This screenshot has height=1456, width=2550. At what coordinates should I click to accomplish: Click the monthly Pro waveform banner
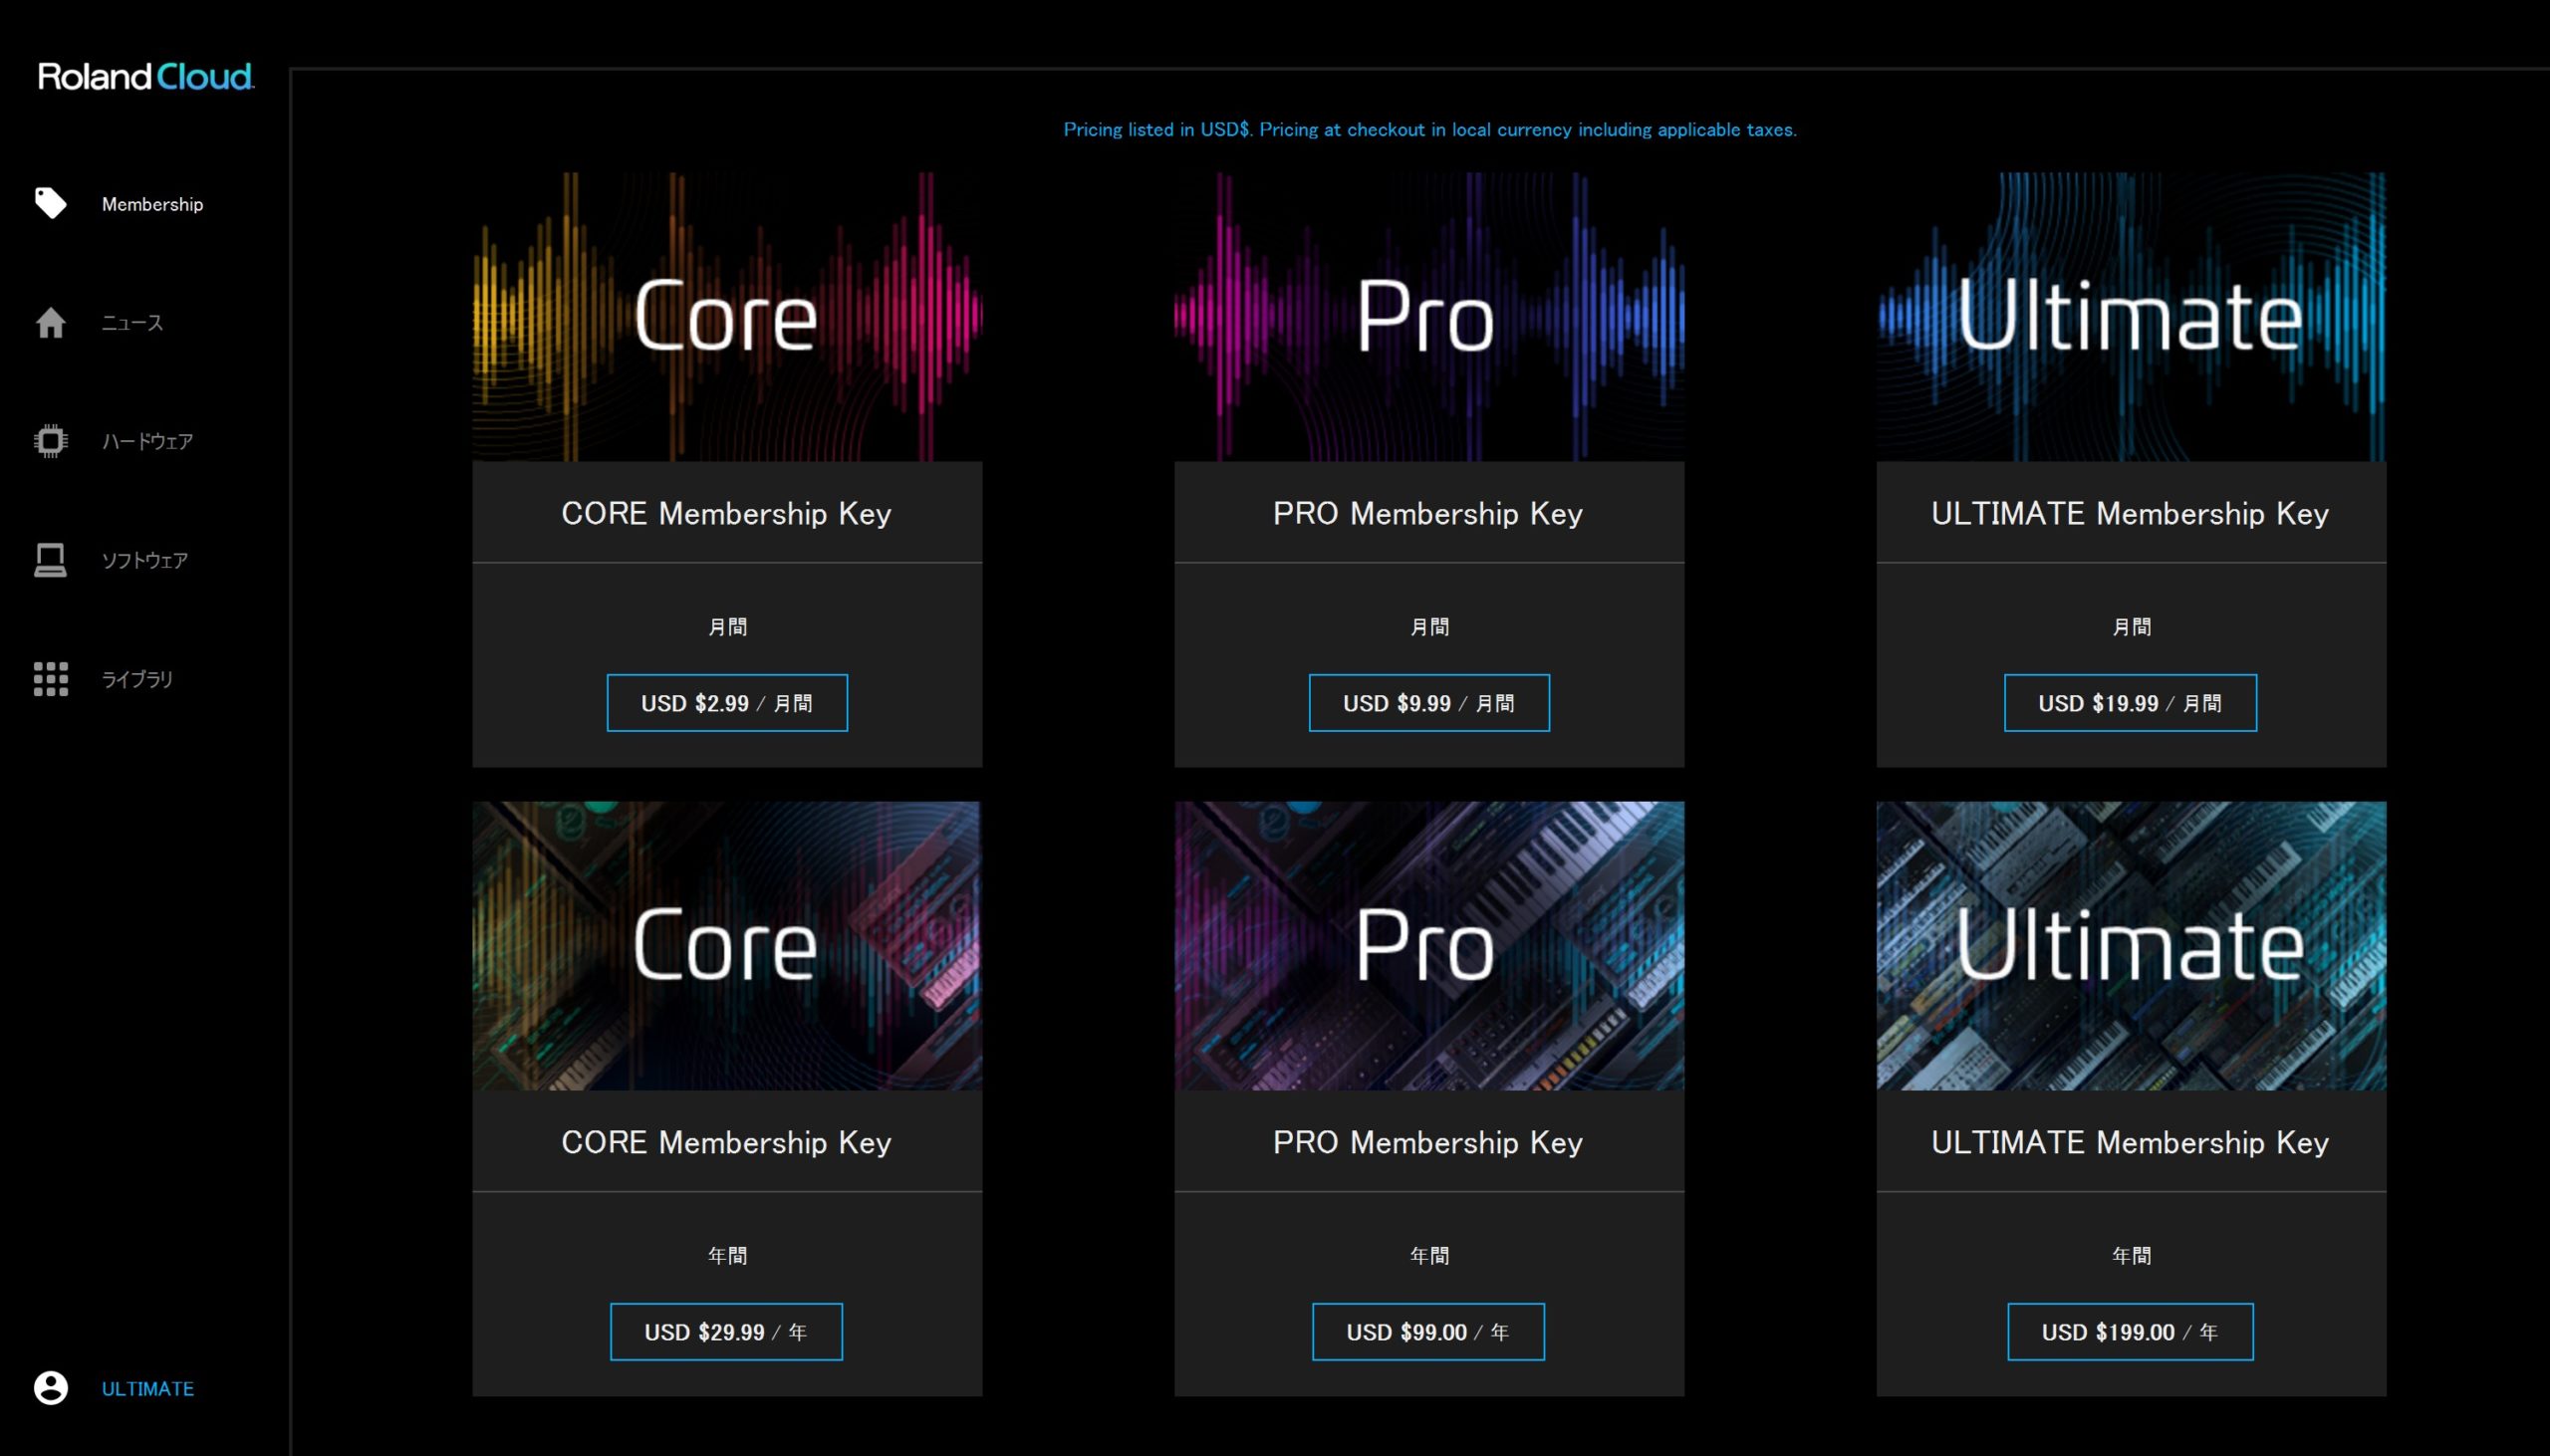pos(1429,316)
